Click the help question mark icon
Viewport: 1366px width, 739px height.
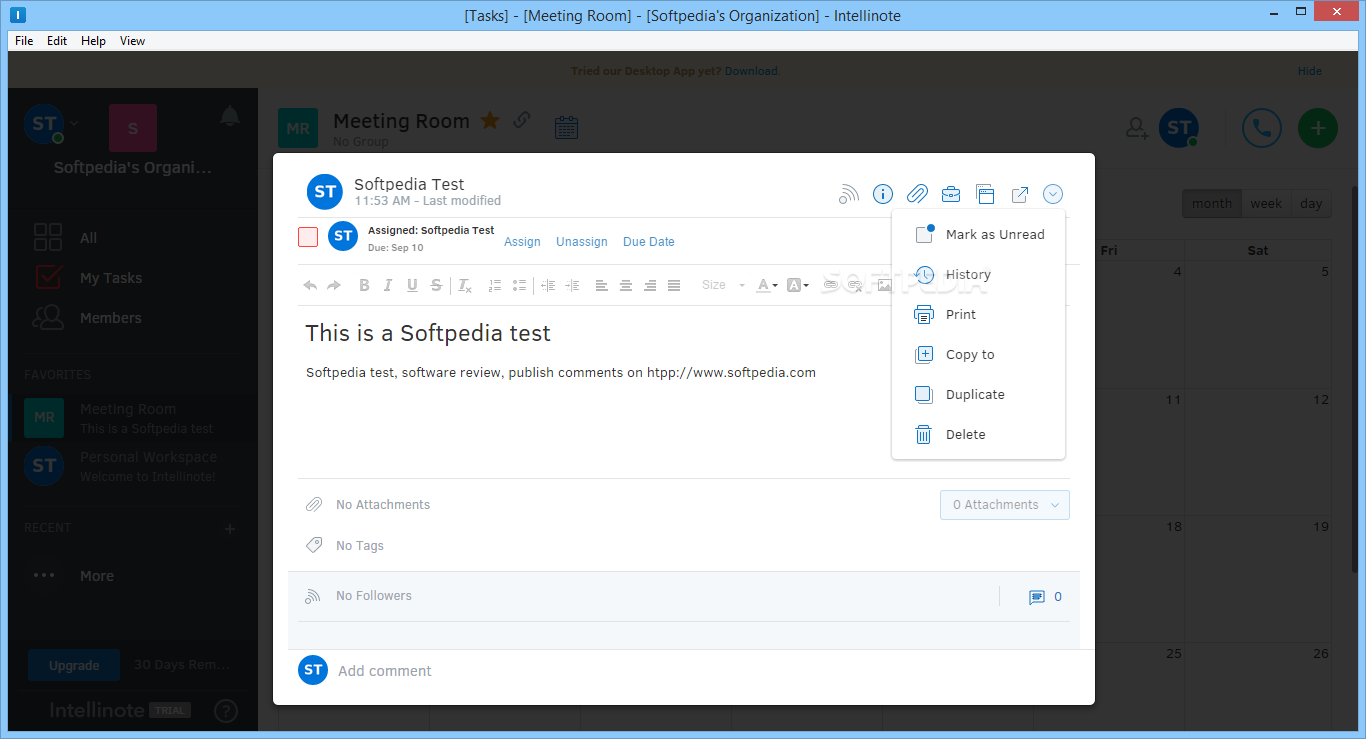click(x=226, y=711)
